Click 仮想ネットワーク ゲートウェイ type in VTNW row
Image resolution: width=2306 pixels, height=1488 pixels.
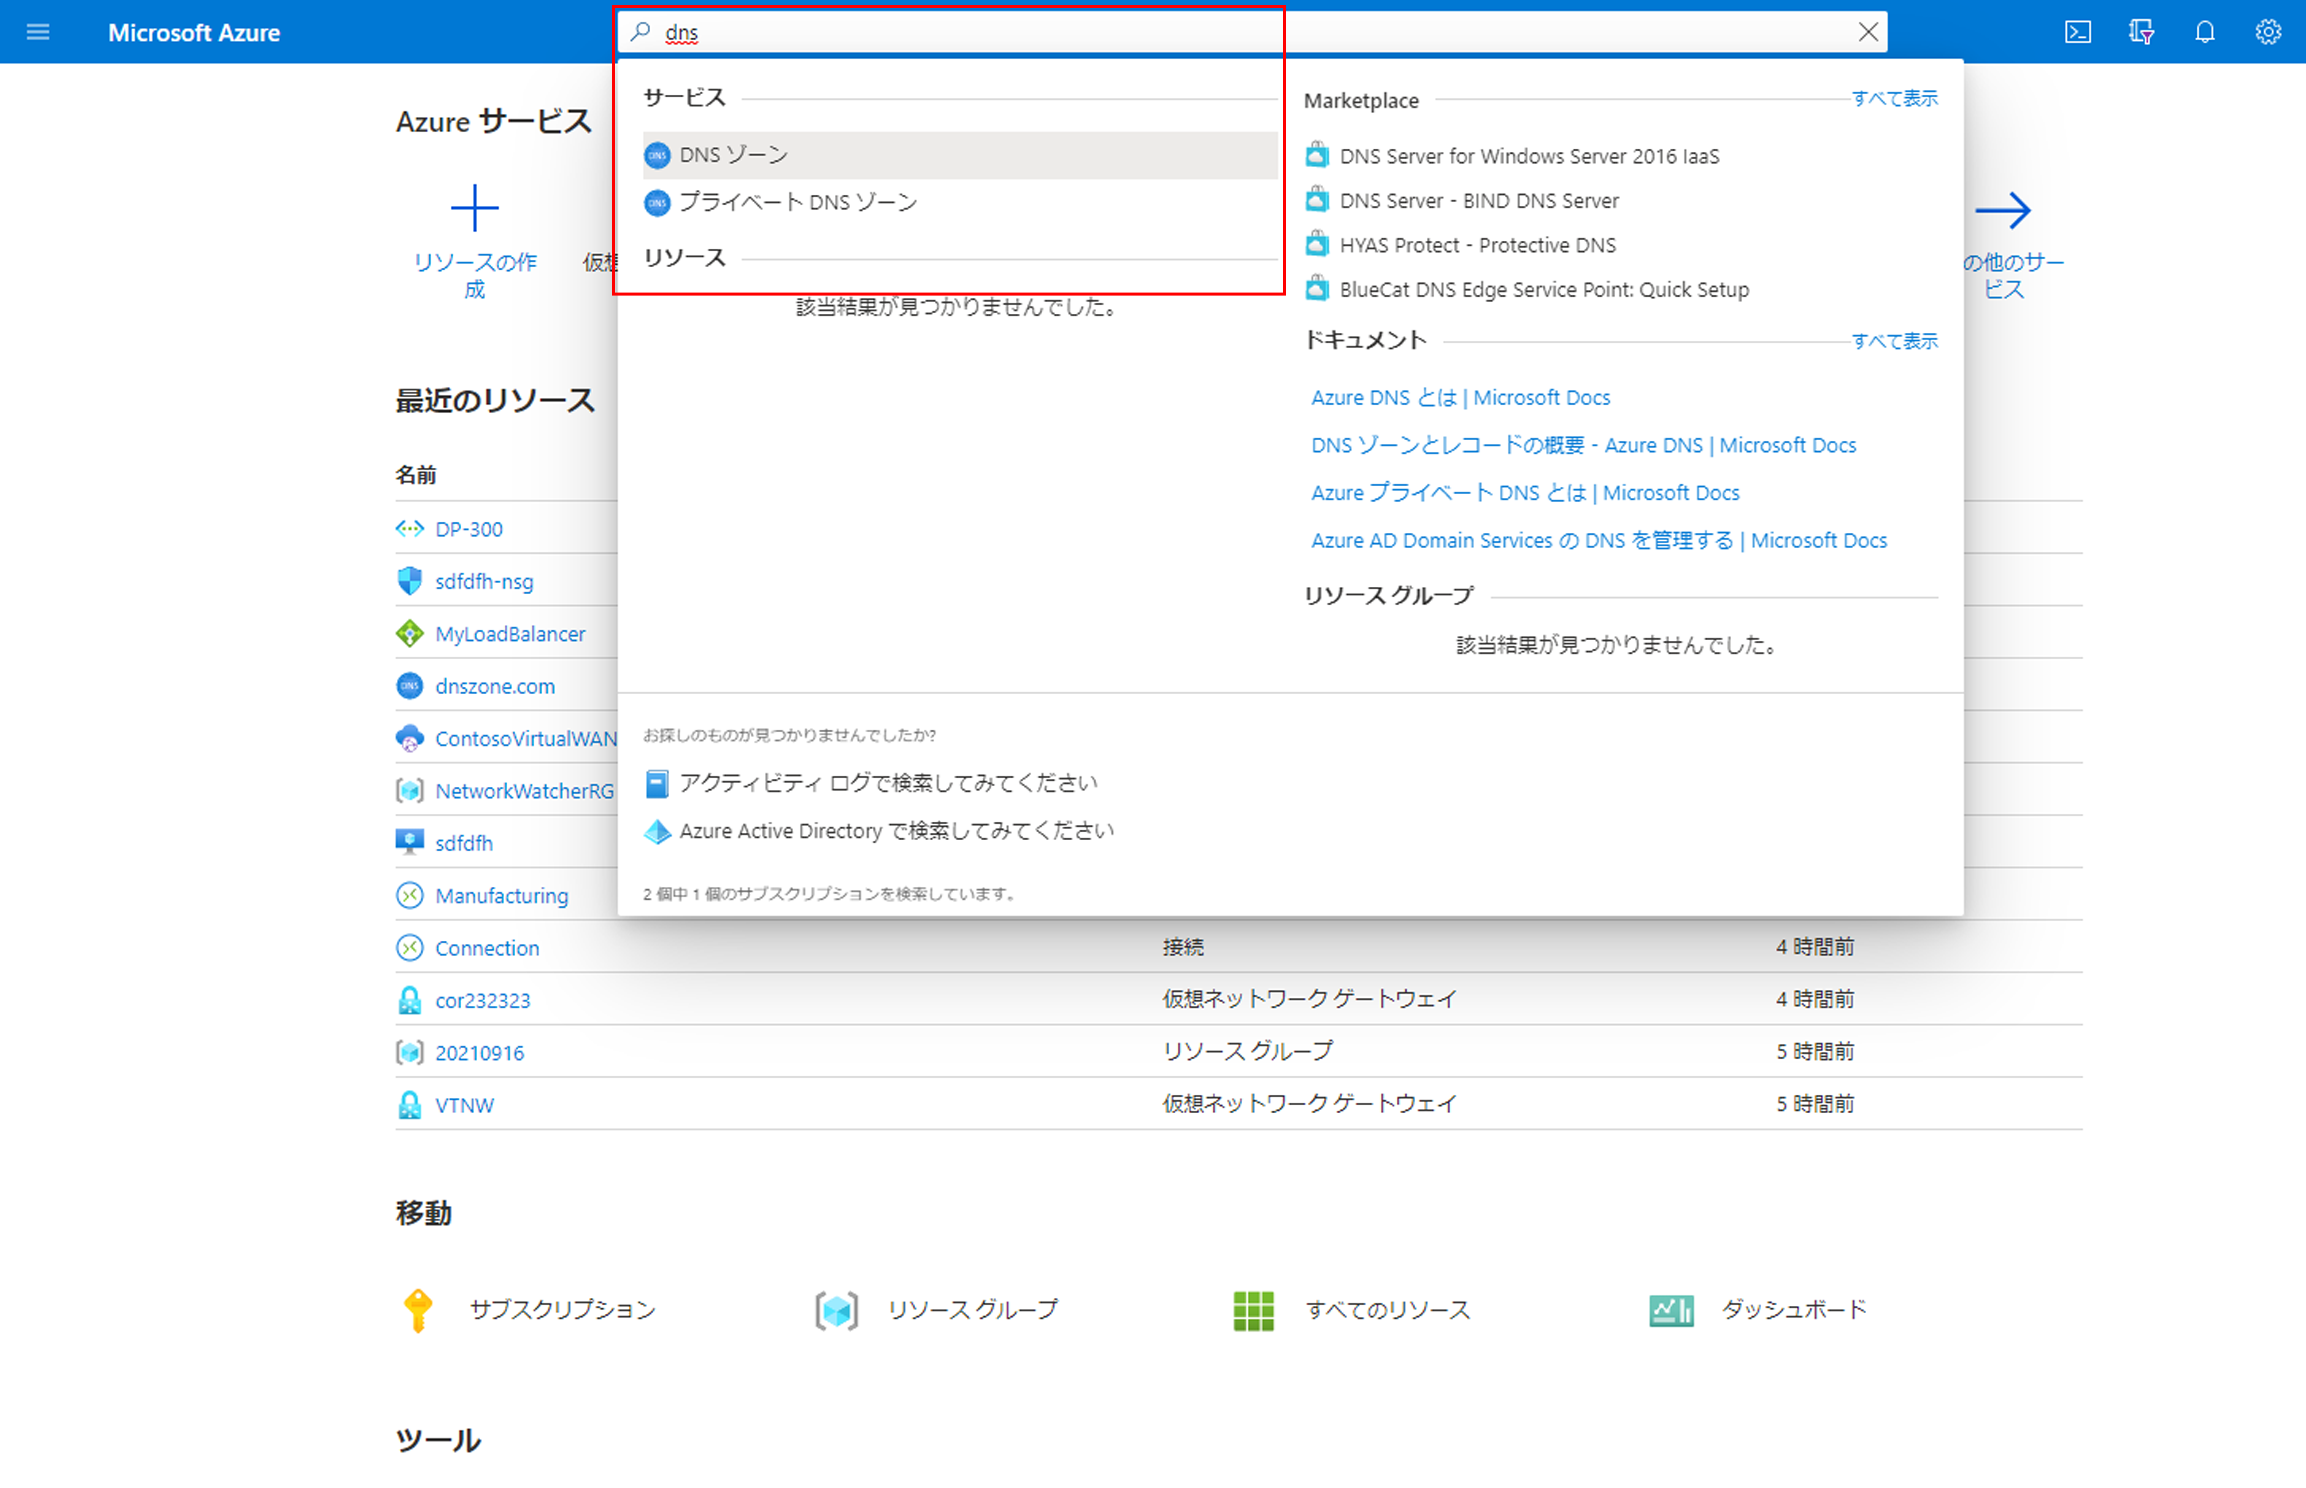(1310, 1104)
